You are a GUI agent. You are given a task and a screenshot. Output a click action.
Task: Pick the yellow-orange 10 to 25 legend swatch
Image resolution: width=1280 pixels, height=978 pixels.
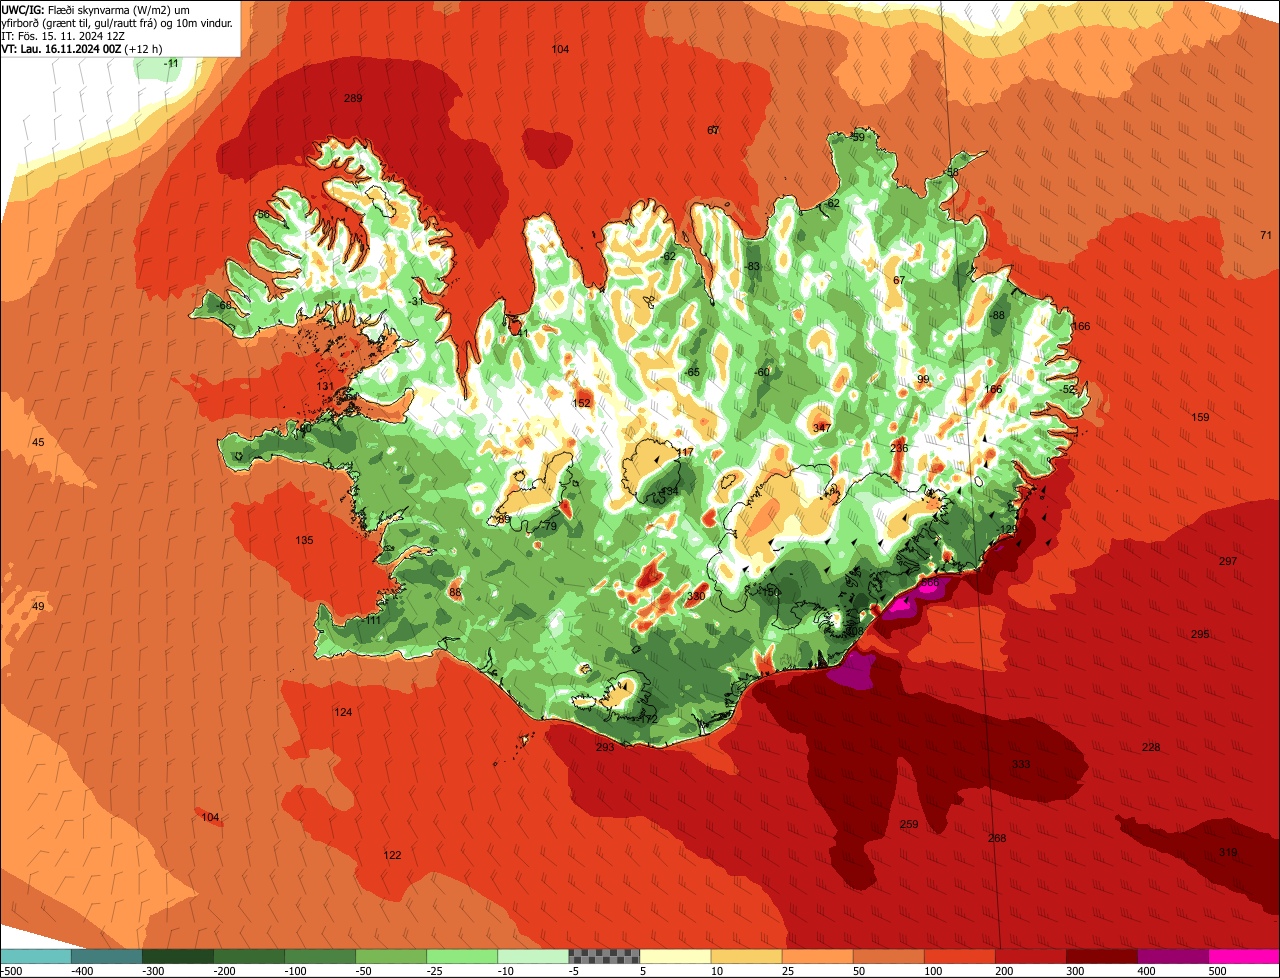coord(747,956)
